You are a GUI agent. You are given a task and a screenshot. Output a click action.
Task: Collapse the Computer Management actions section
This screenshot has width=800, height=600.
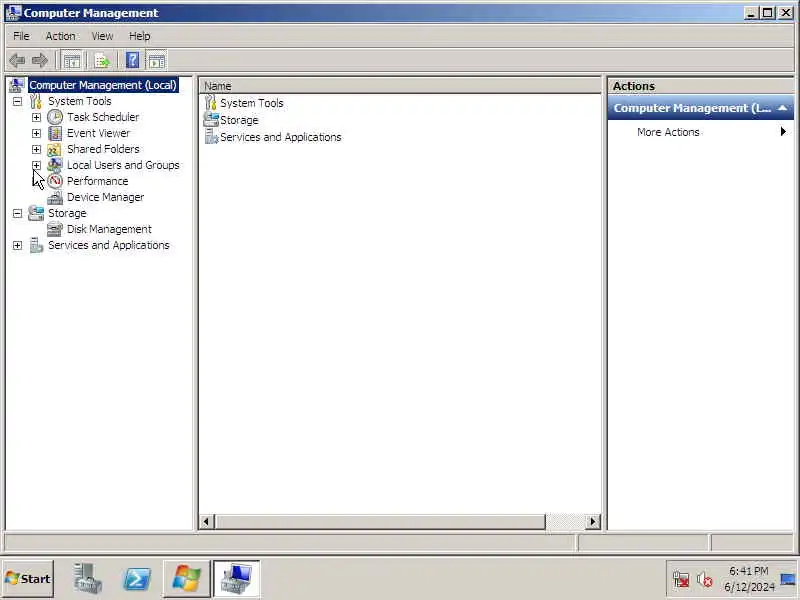(782, 108)
